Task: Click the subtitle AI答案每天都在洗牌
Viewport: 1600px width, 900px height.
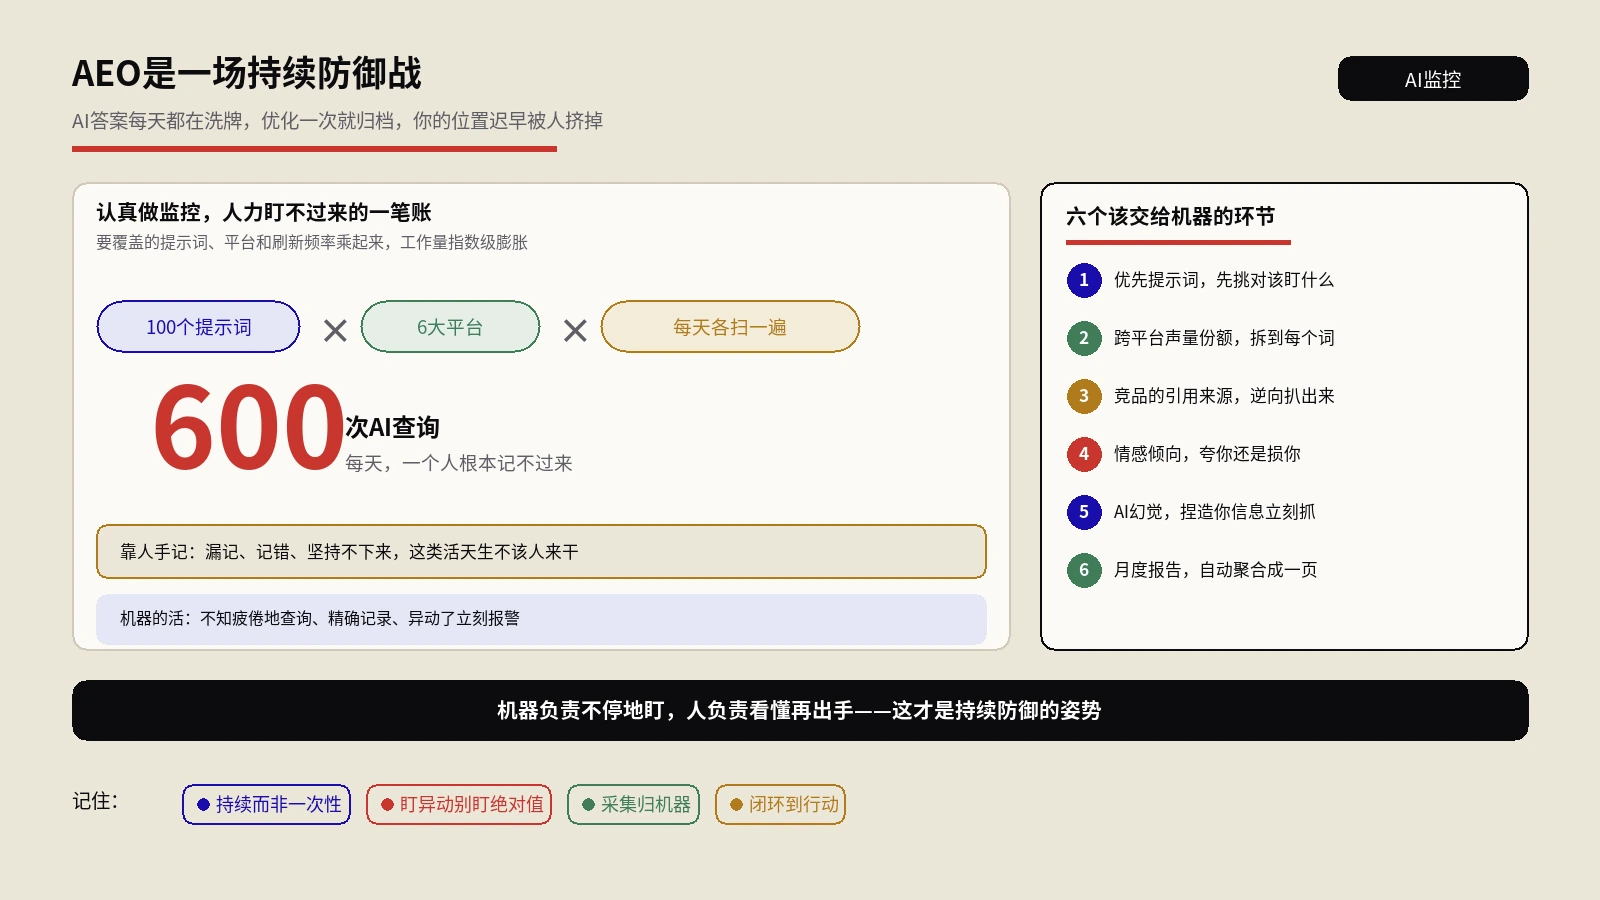Action: 337,120
